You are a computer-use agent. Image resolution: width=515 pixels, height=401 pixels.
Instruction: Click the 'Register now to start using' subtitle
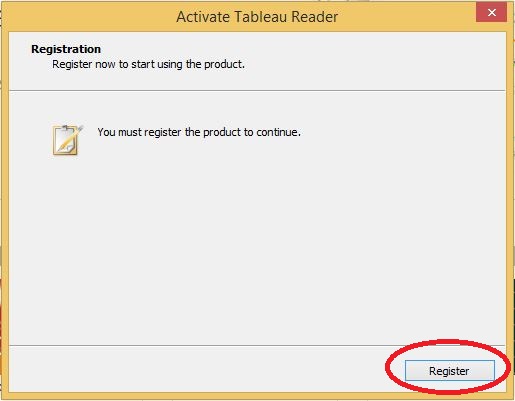coord(148,64)
